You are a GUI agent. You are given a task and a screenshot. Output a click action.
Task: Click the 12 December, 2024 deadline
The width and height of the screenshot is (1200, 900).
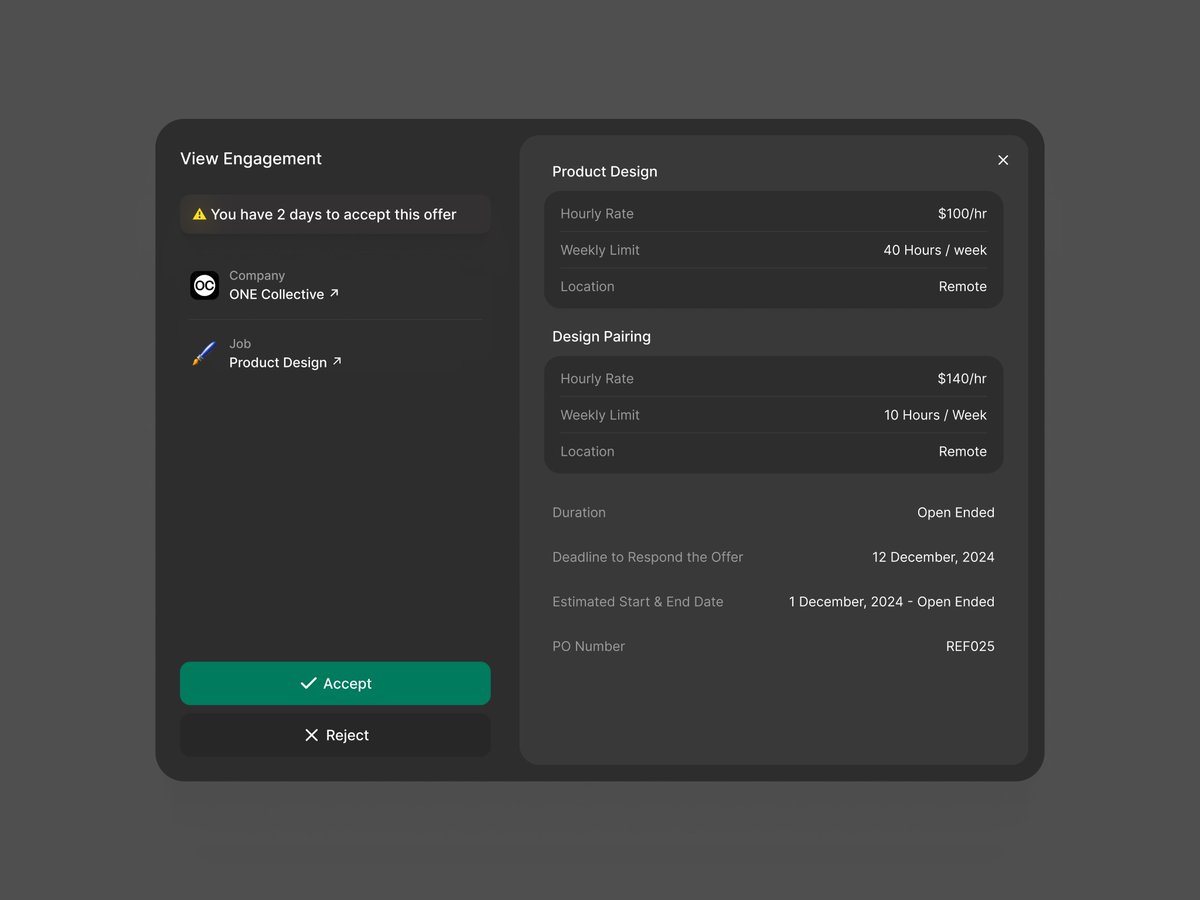pyautogui.click(x=933, y=557)
